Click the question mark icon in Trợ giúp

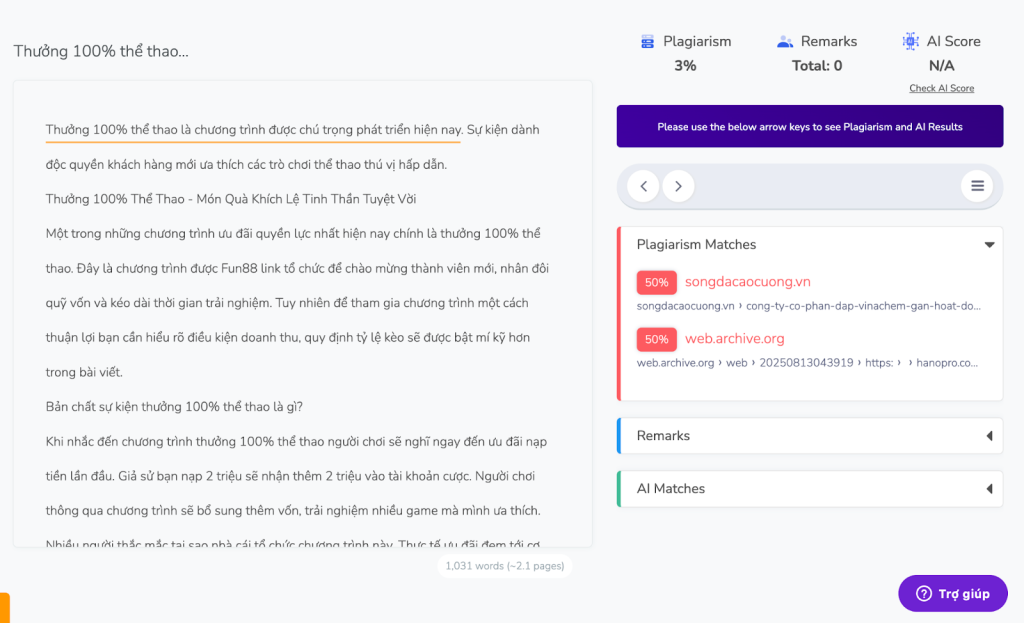pos(924,593)
